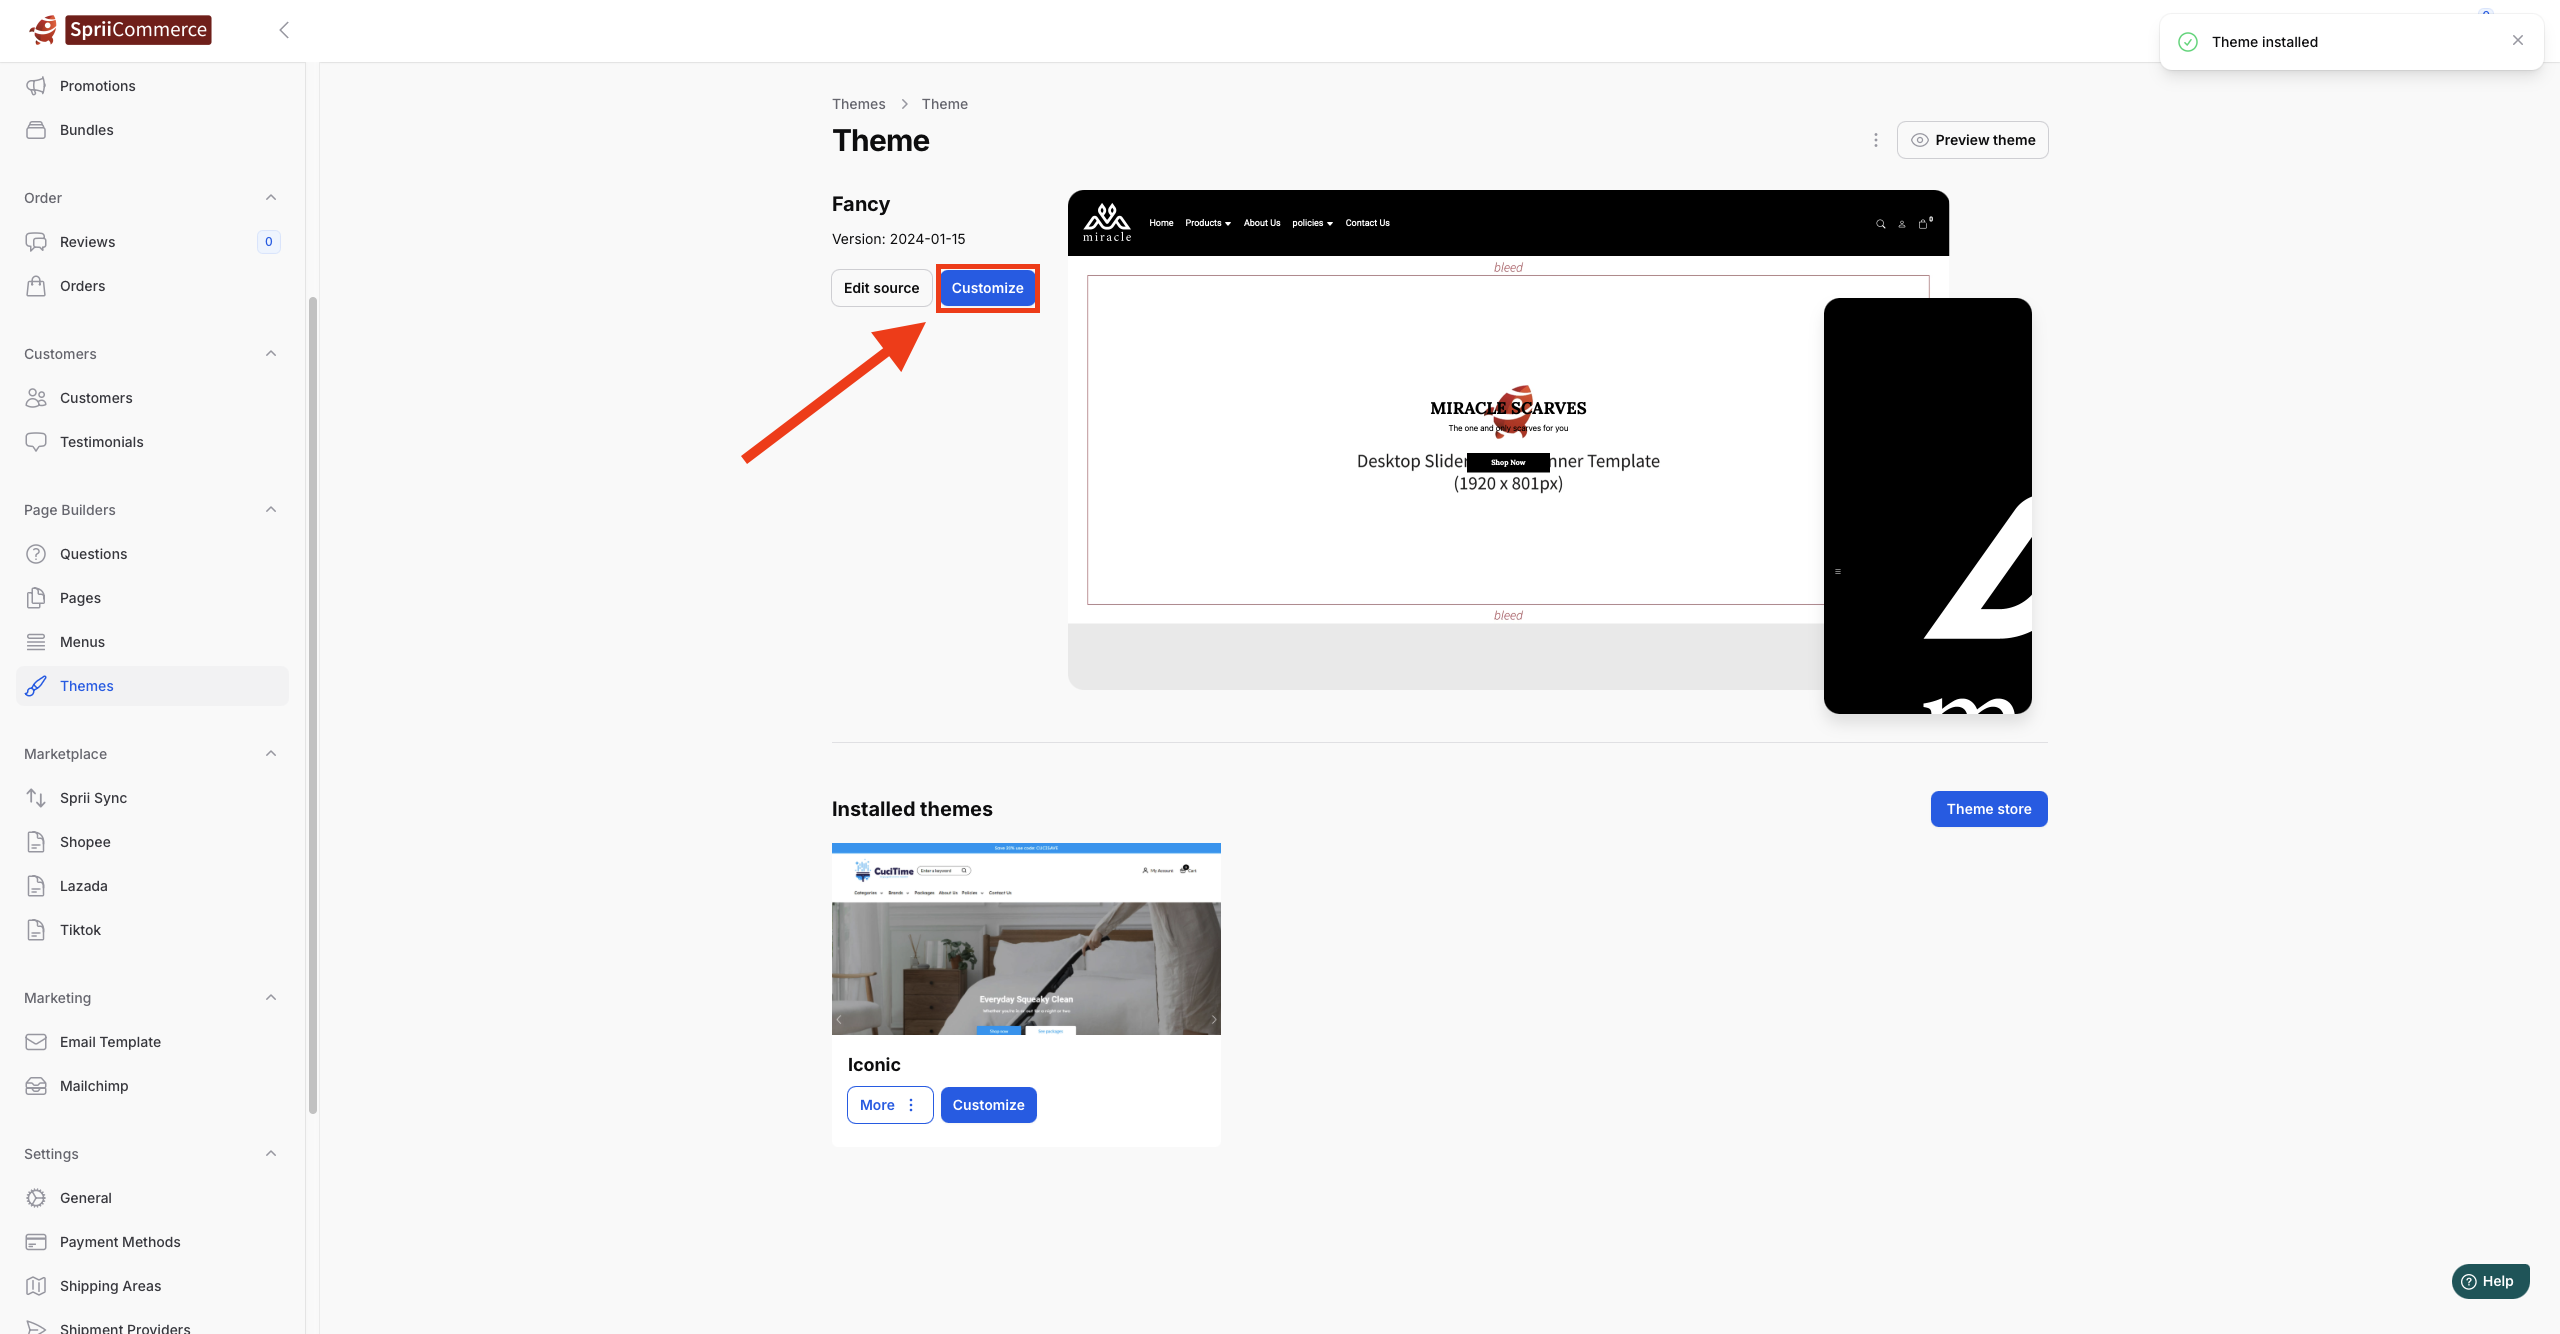
Task: Dismiss the Theme installed notification
Action: [x=2518, y=41]
